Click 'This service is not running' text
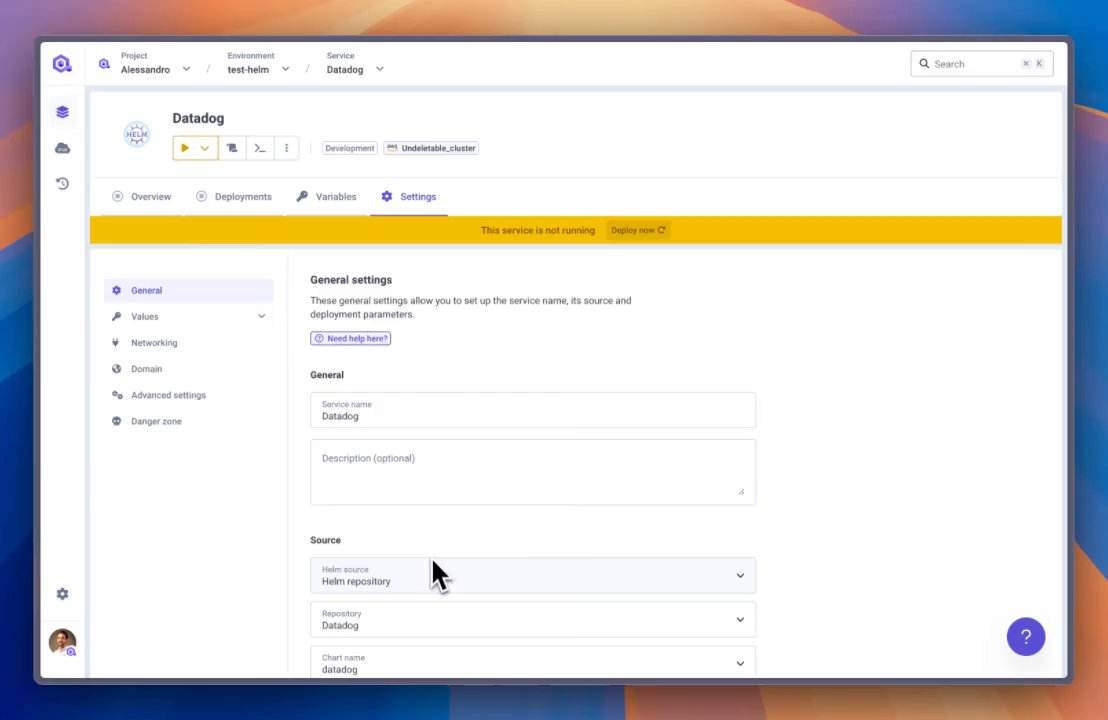This screenshot has height=720, width=1108. click(538, 230)
